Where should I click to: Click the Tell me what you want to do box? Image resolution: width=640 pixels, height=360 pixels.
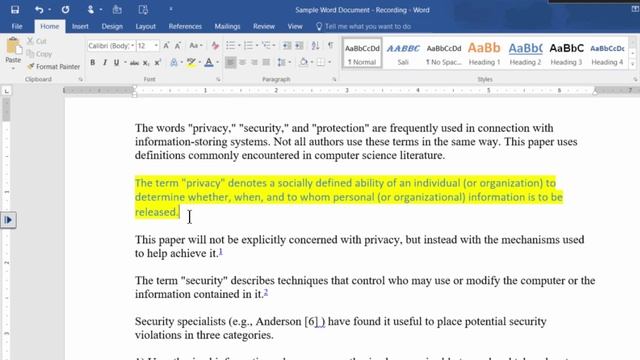pyautogui.click(x=363, y=27)
